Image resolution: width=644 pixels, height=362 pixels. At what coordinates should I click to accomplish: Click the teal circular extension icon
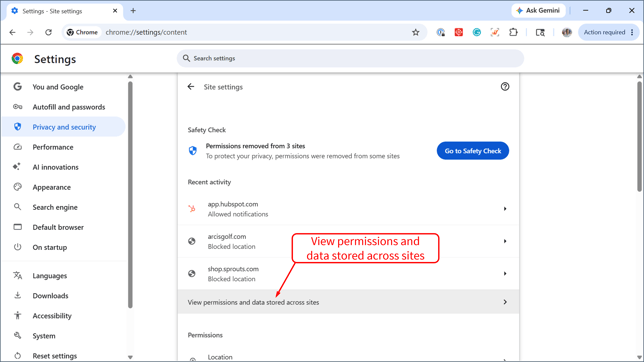(477, 32)
